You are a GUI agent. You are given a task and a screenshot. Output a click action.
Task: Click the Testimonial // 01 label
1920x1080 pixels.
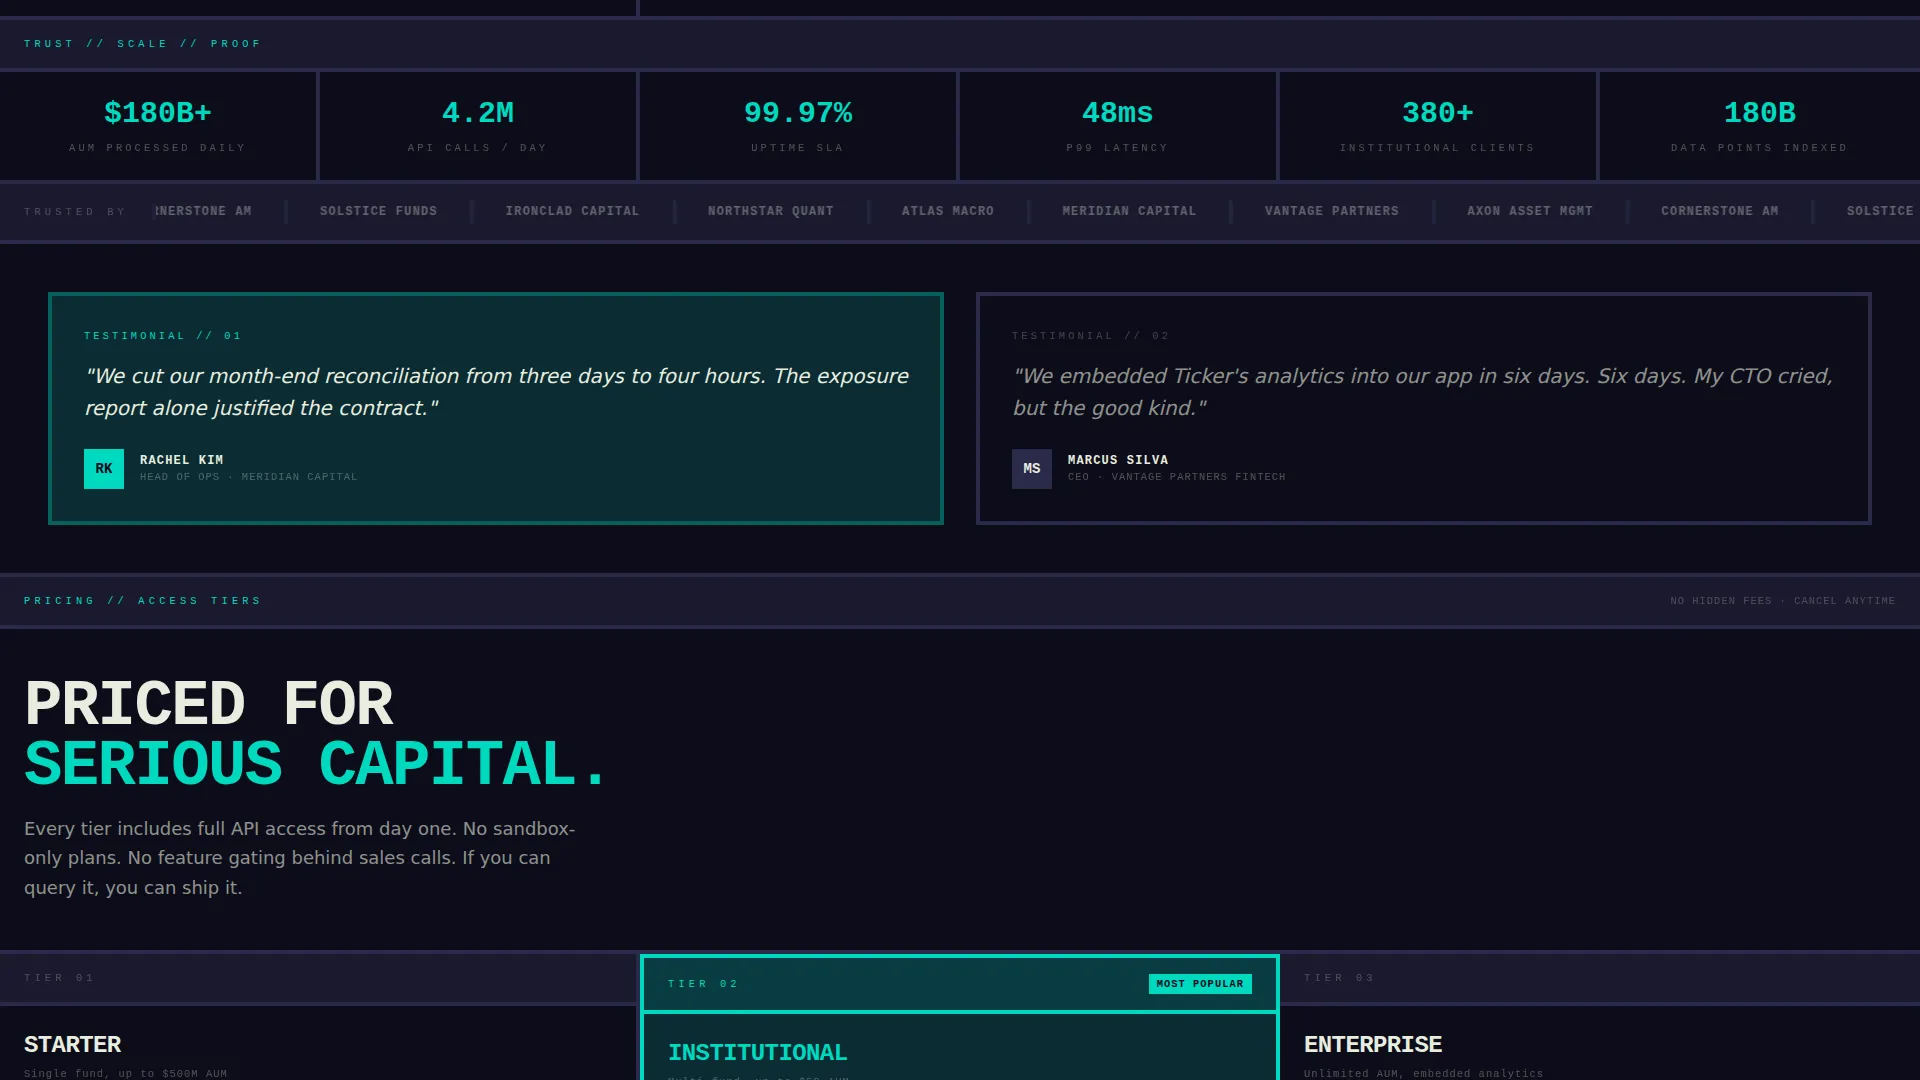point(163,336)
